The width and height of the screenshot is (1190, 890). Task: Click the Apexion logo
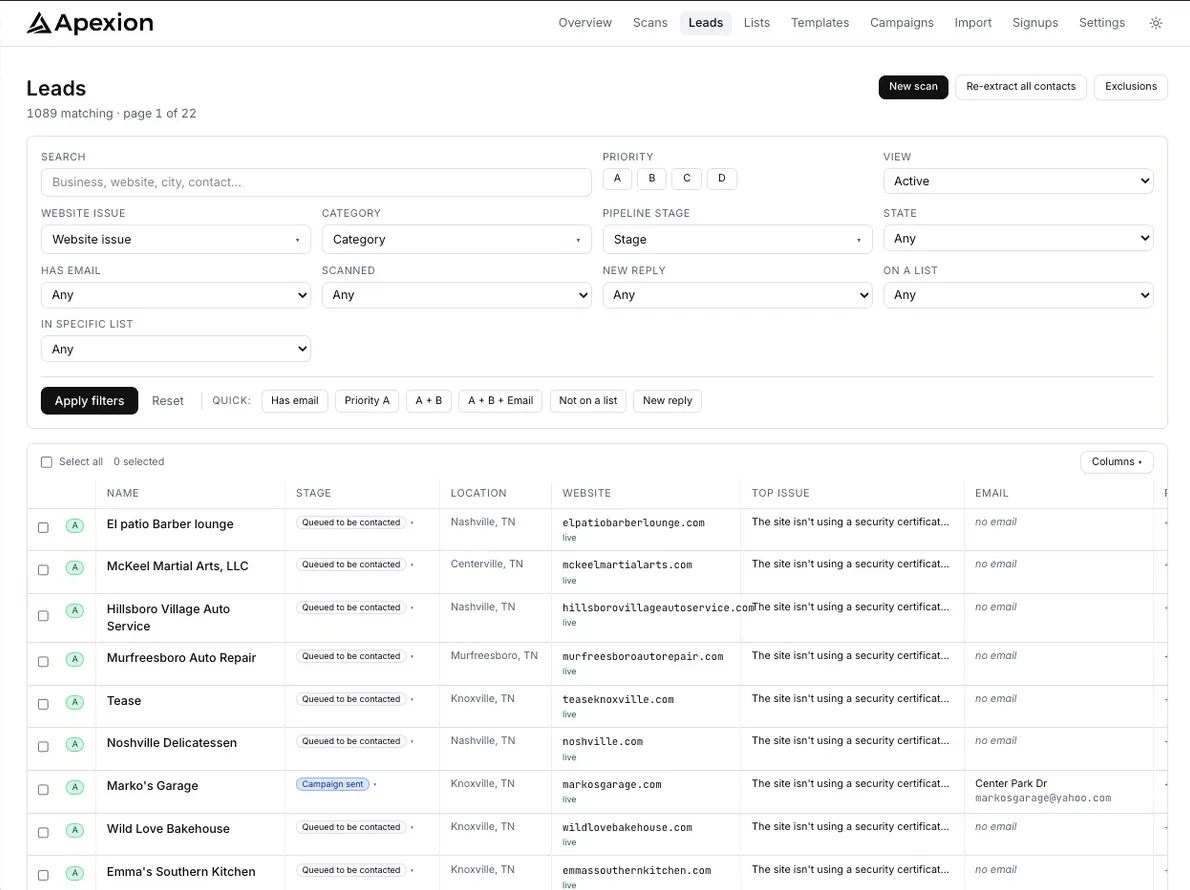[x=90, y=23]
